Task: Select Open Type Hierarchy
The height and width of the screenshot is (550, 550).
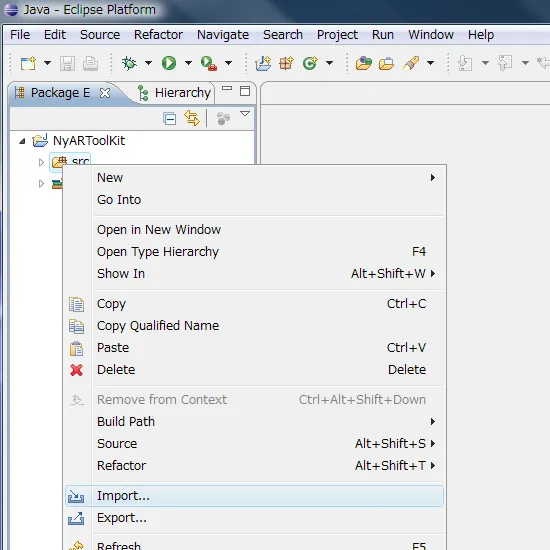Action: click(x=254, y=252)
